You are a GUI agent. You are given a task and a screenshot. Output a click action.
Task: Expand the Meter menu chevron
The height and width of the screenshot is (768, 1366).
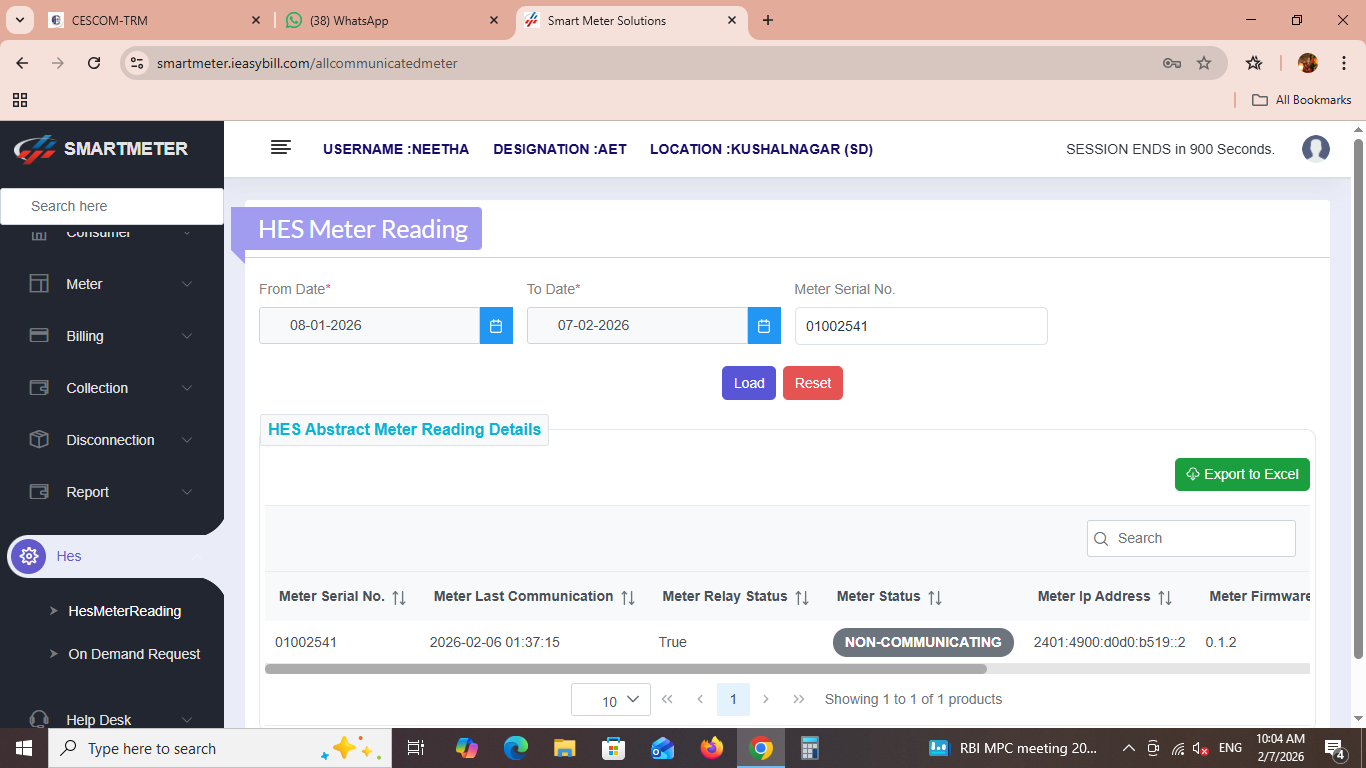click(187, 284)
